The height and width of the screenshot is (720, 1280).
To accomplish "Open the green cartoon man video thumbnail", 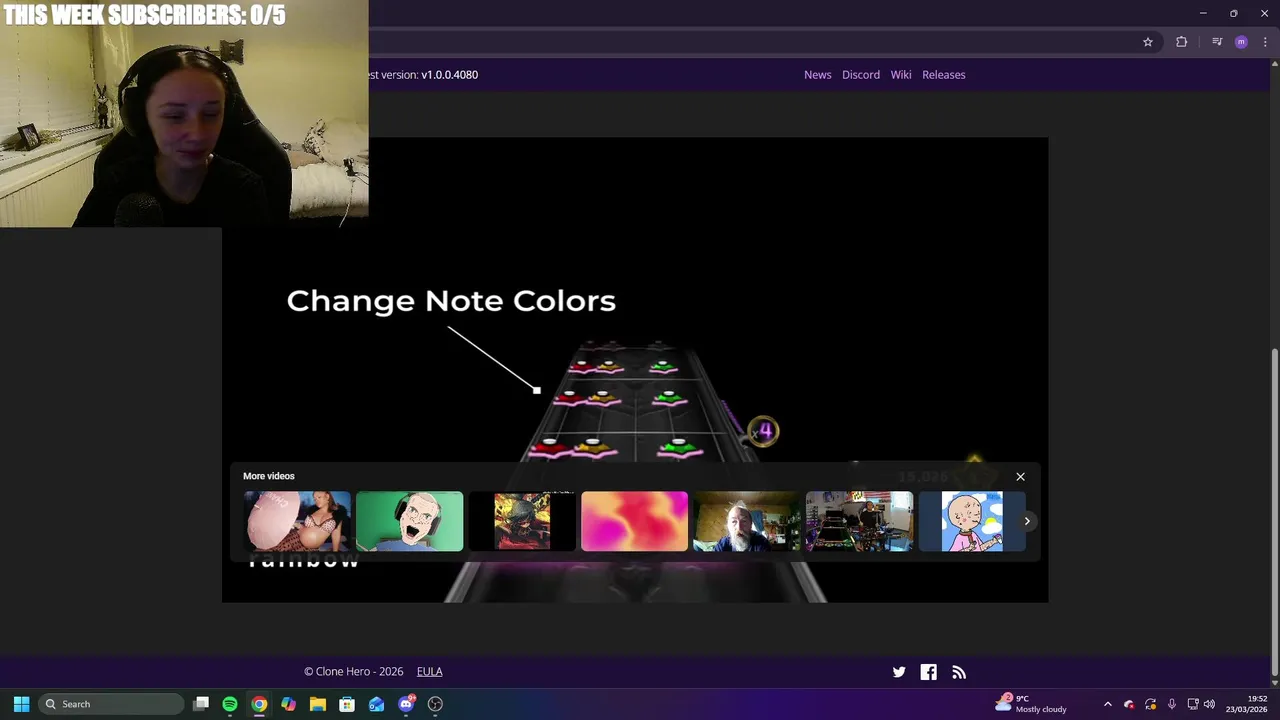I will 410,521.
